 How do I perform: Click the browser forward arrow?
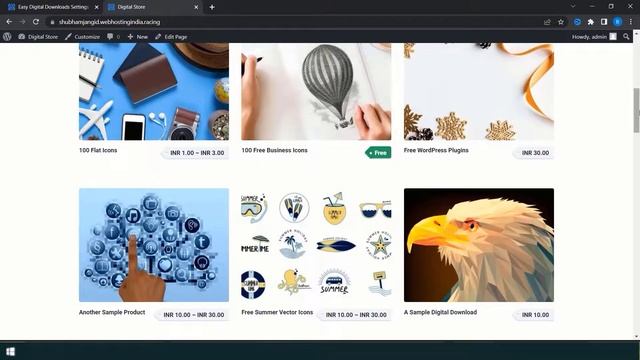point(22,22)
